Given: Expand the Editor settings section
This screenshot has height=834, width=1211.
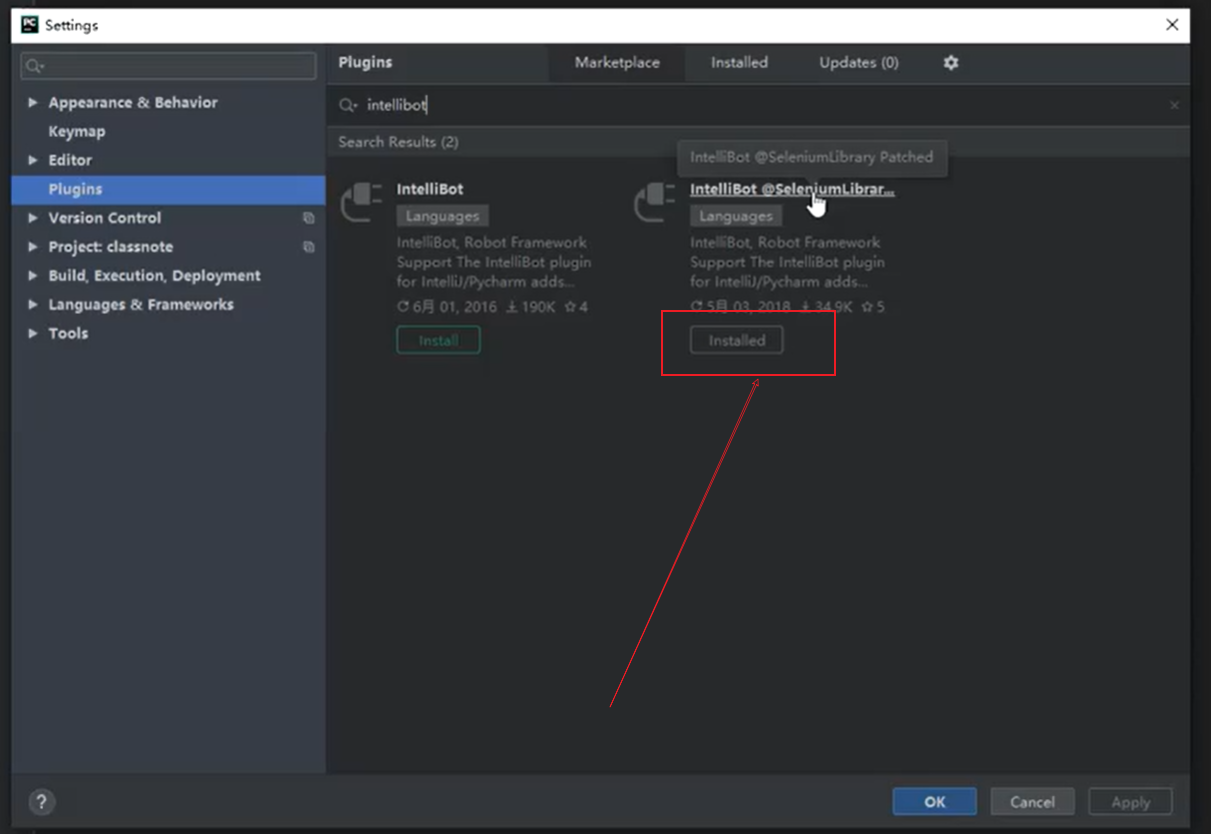Looking at the screenshot, I should 33,160.
